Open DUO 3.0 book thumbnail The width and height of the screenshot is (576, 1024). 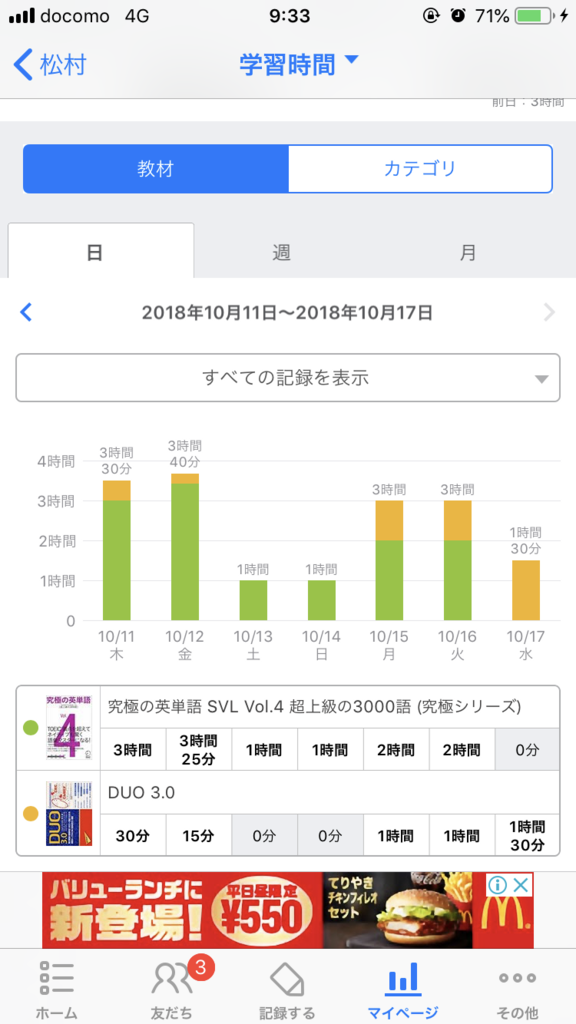tap(69, 814)
